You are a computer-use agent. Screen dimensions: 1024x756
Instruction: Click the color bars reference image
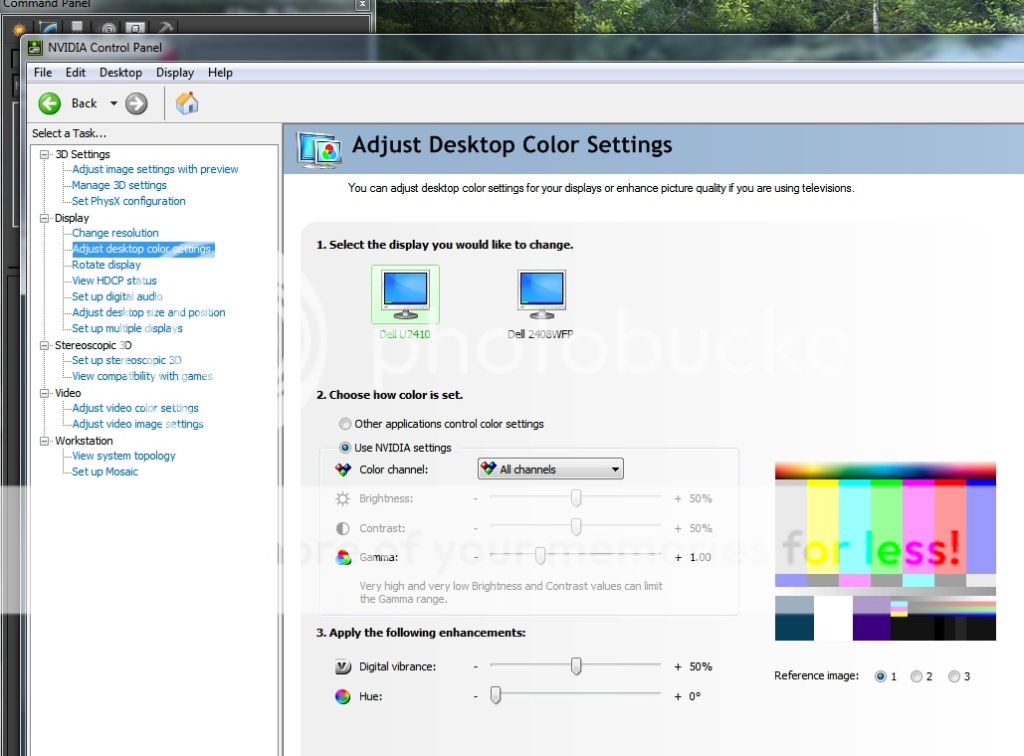click(x=885, y=550)
